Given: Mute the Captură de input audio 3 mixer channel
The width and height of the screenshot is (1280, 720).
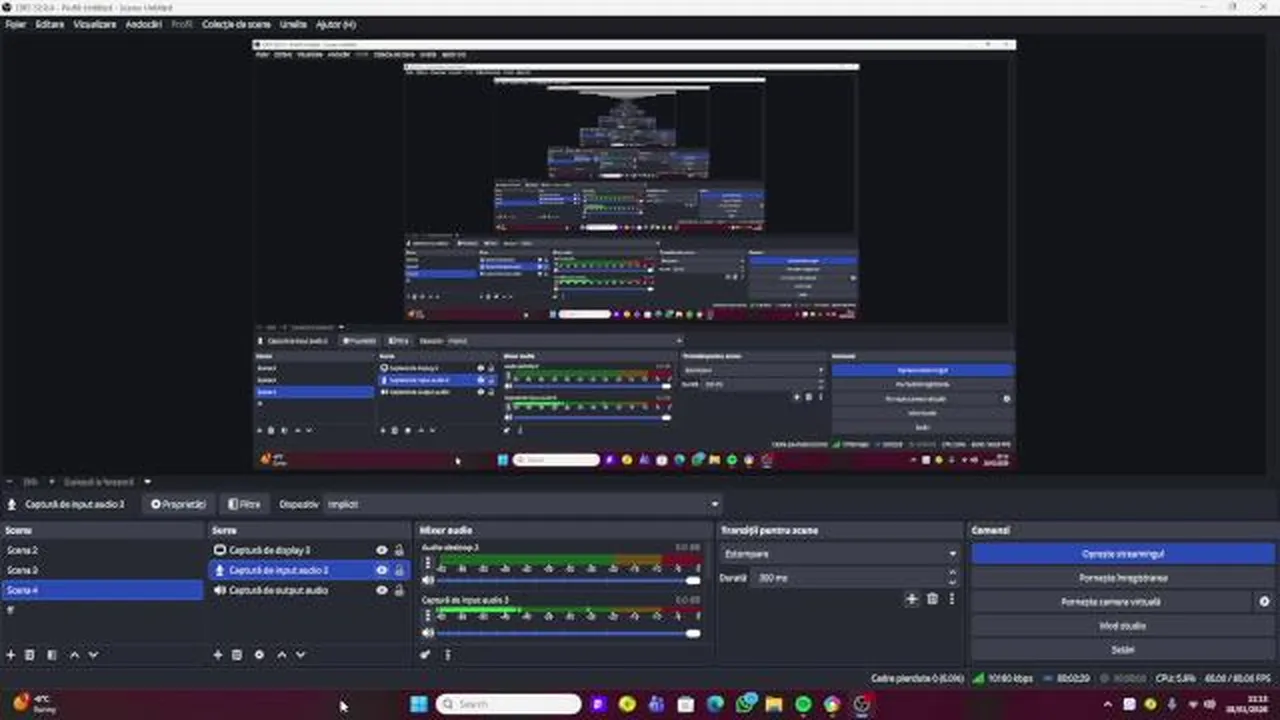Looking at the screenshot, I should pyautogui.click(x=428, y=633).
